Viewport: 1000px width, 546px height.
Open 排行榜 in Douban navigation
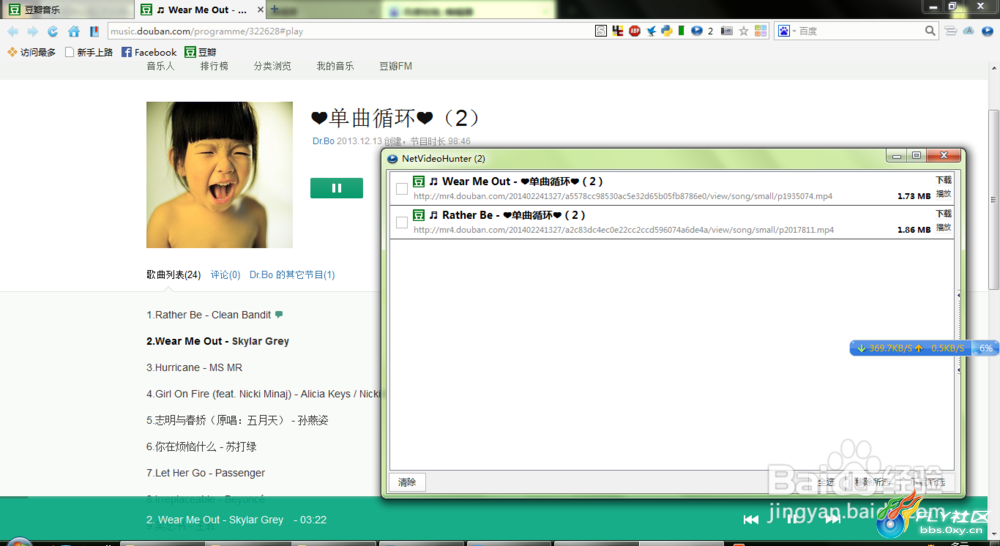214,66
